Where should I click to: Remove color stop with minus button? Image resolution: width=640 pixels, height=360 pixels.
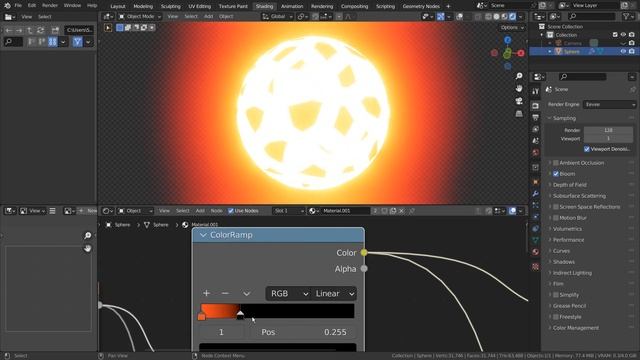pyautogui.click(x=225, y=293)
